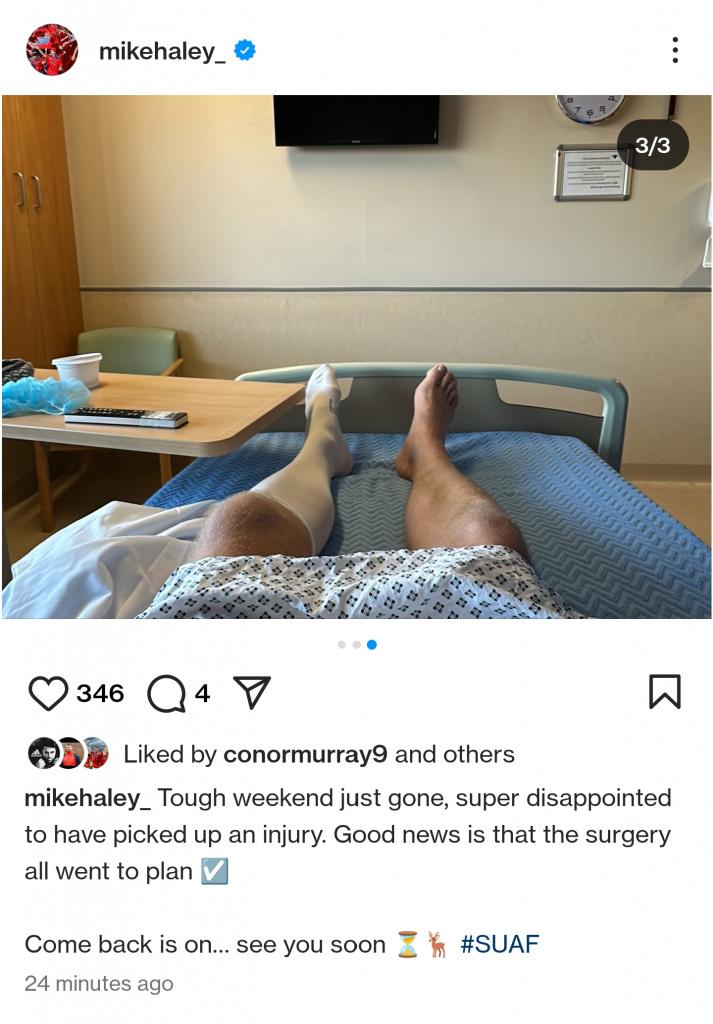Like the post with the heart icon
Viewport: 713px width, 1024px height.
click(x=48, y=693)
